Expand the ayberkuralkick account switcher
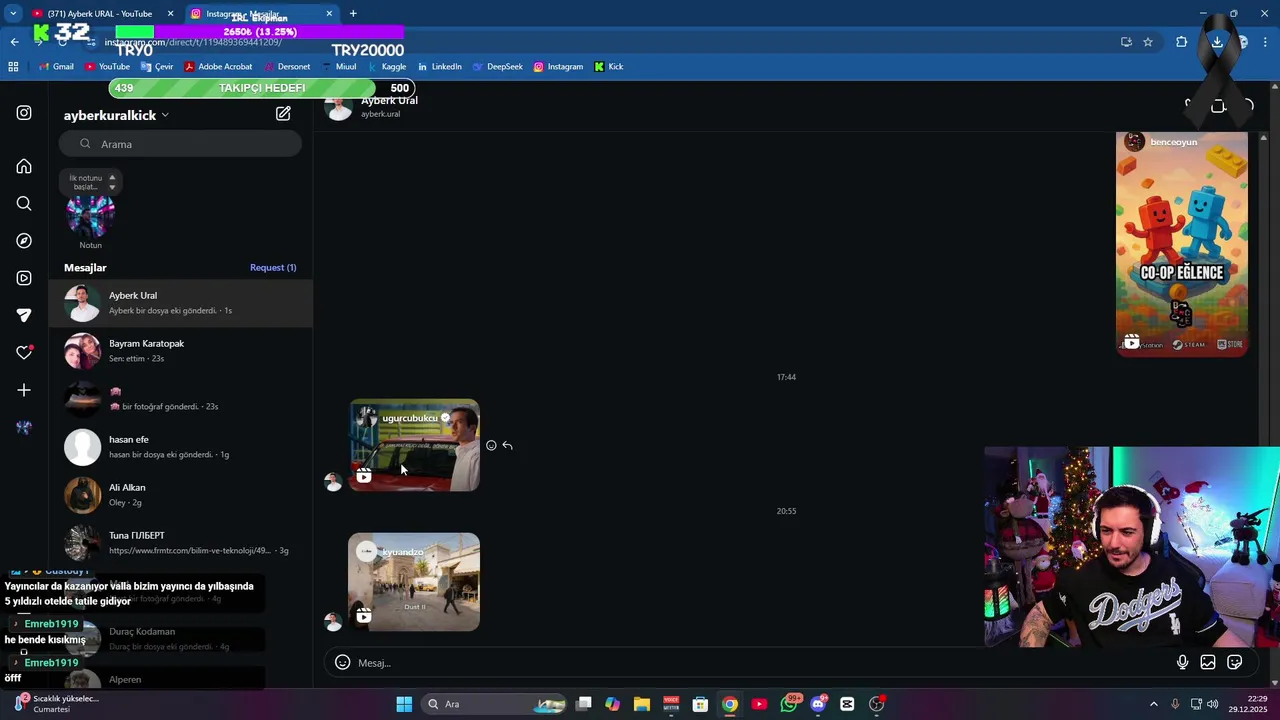The image size is (1280, 720). point(116,115)
